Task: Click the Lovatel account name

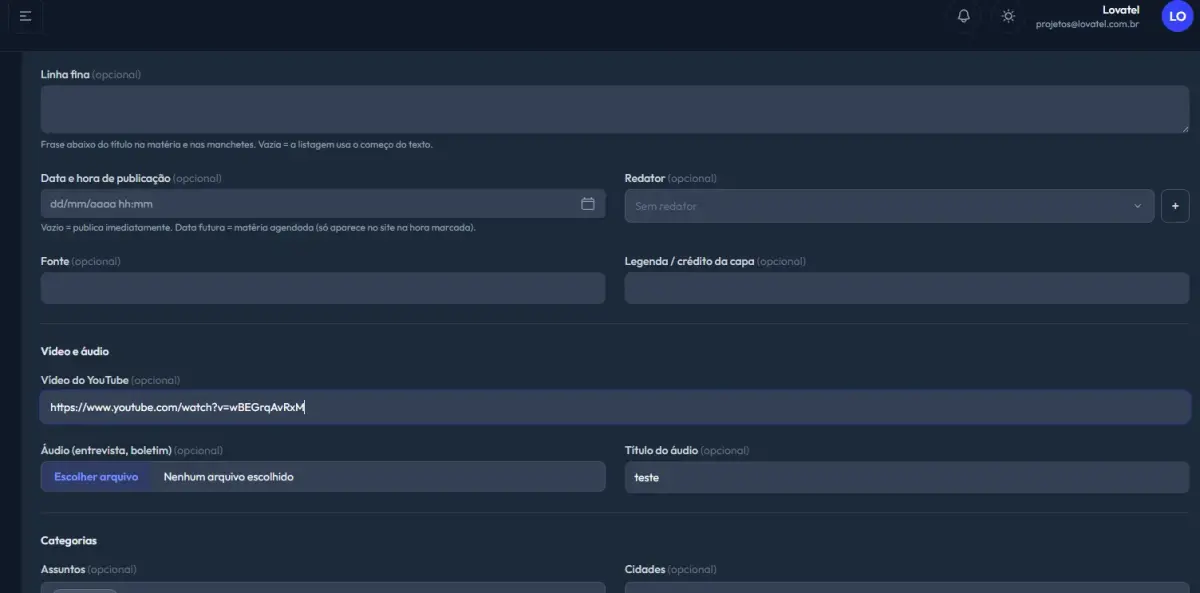Action: point(1120,10)
